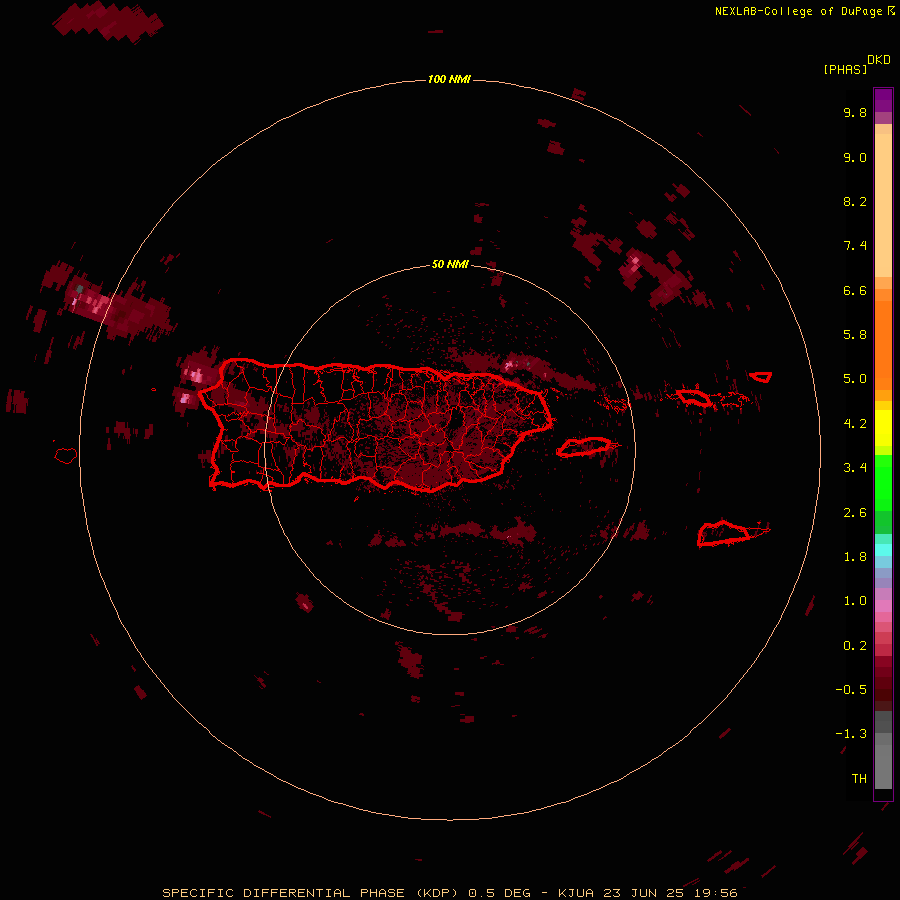Click the 9.8 value on the color scale
The image size is (900, 900).
855,112
